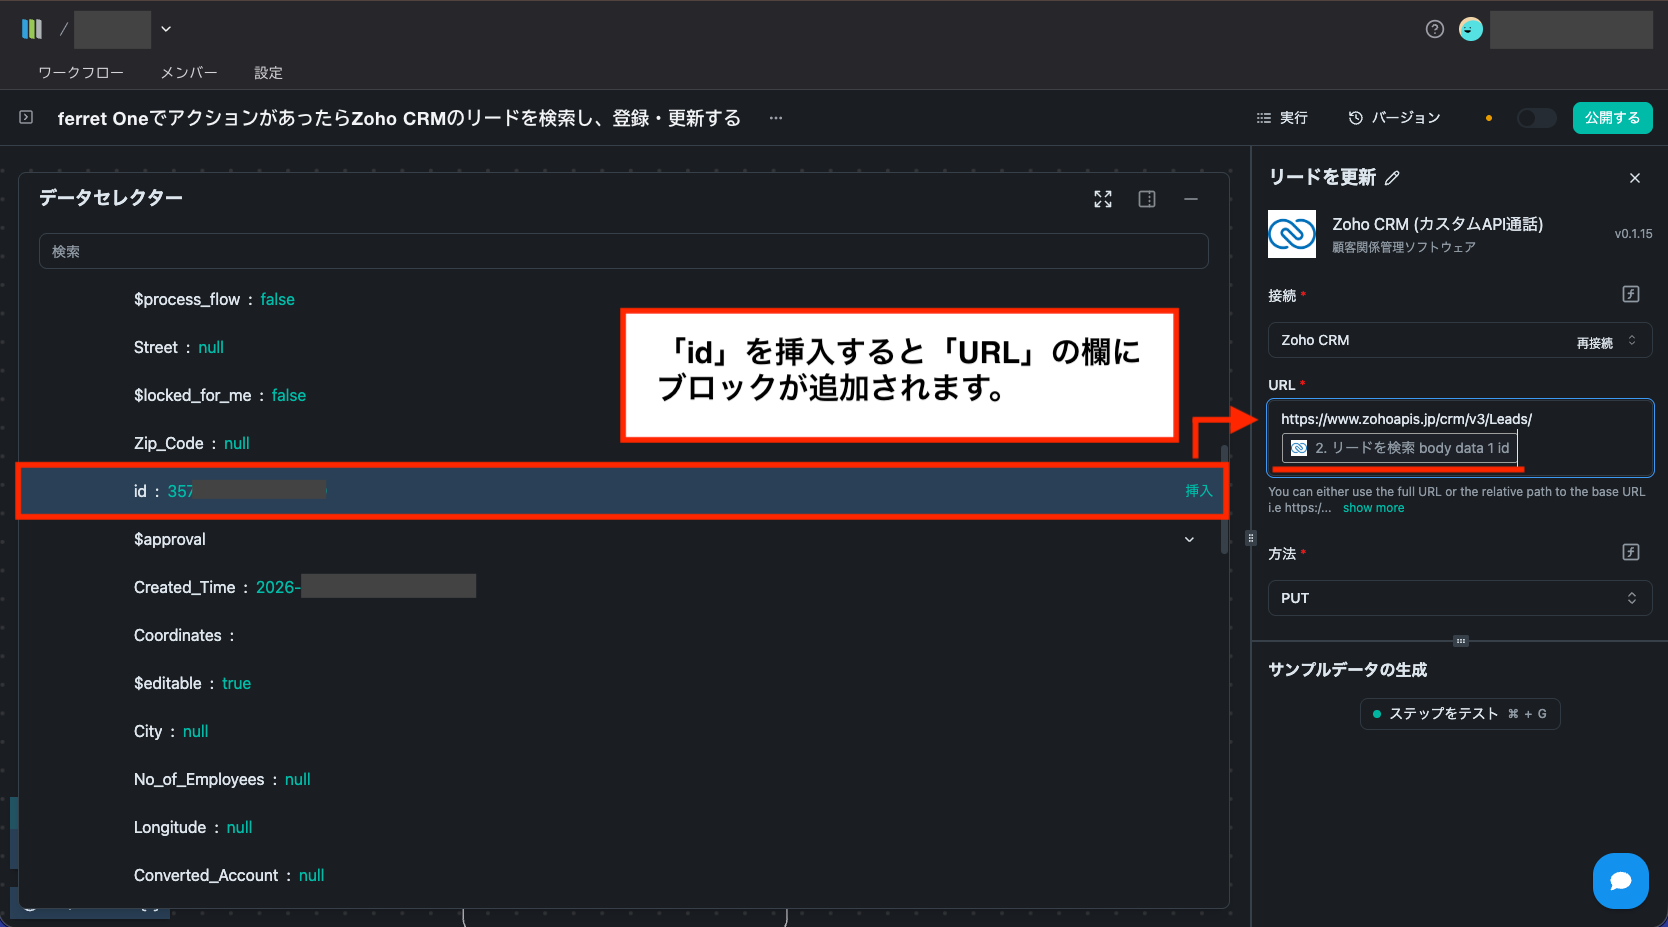Open the ワークフロー tab
The width and height of the screenshot is (1668, 927).
pyautogui.click(x=81, y=73)
